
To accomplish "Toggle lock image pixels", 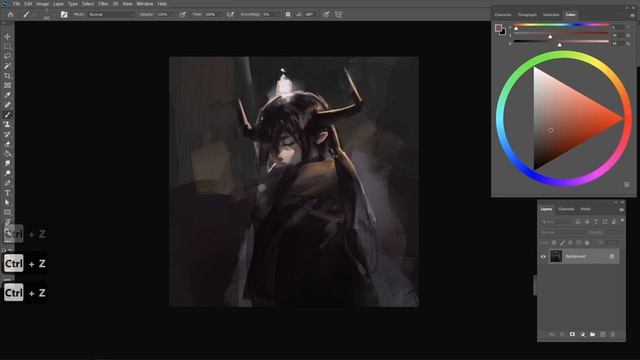I will pyautogui.click(x=562, y=242).
